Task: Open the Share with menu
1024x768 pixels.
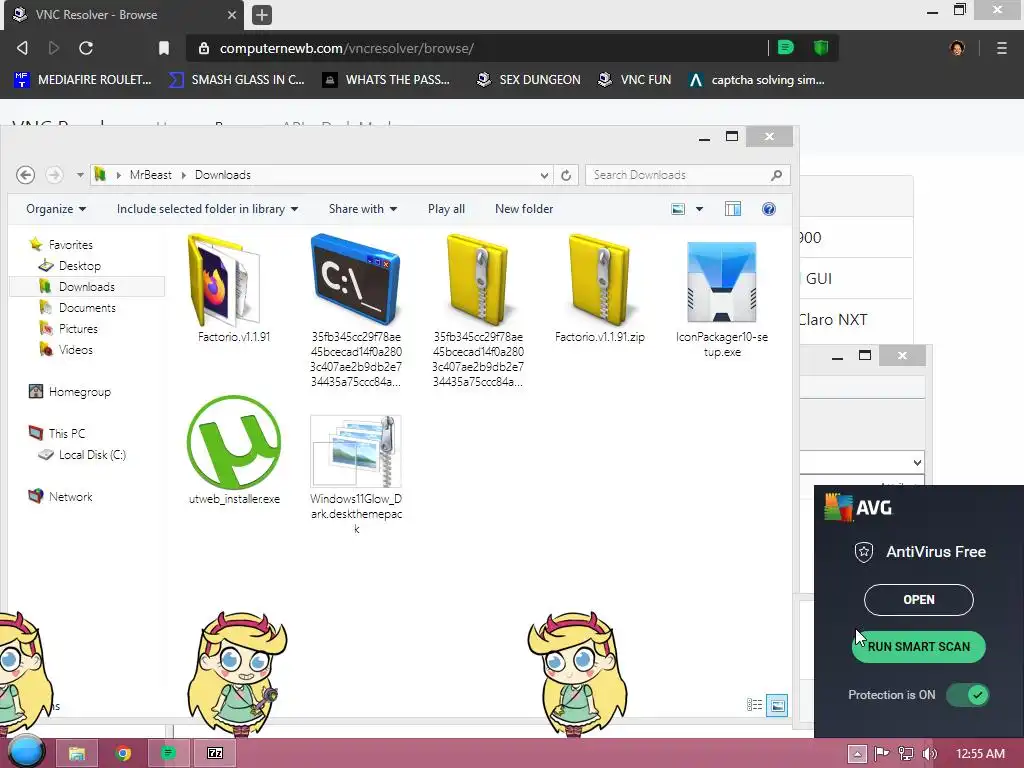Action: (x=362, y=209)
